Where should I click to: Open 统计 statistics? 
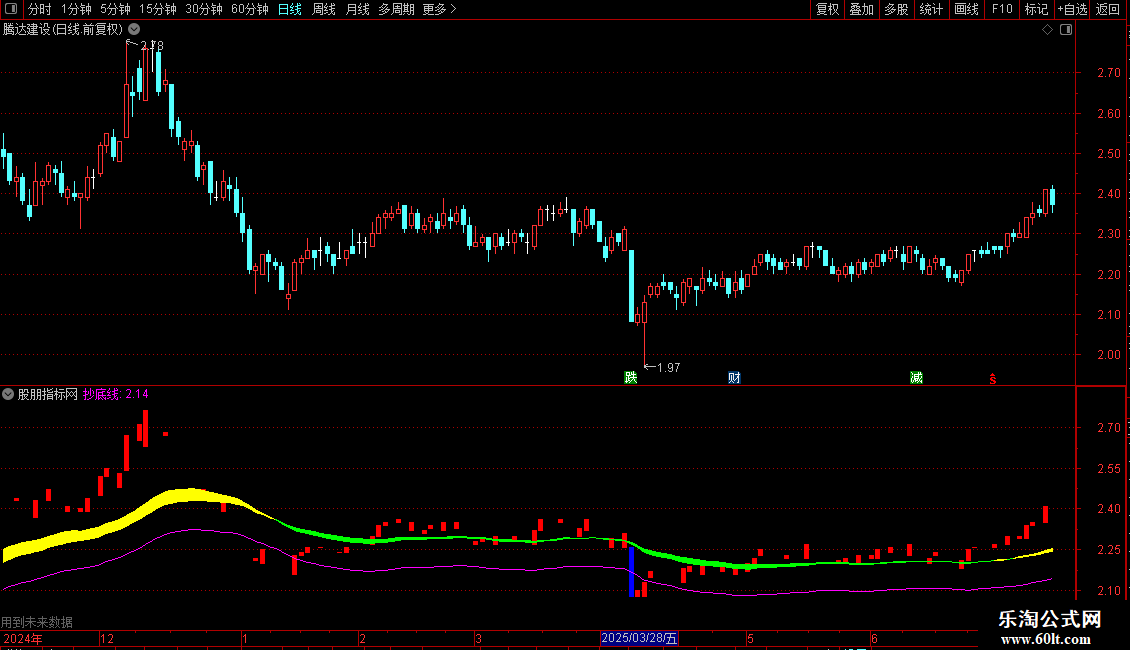pos(931,9)
